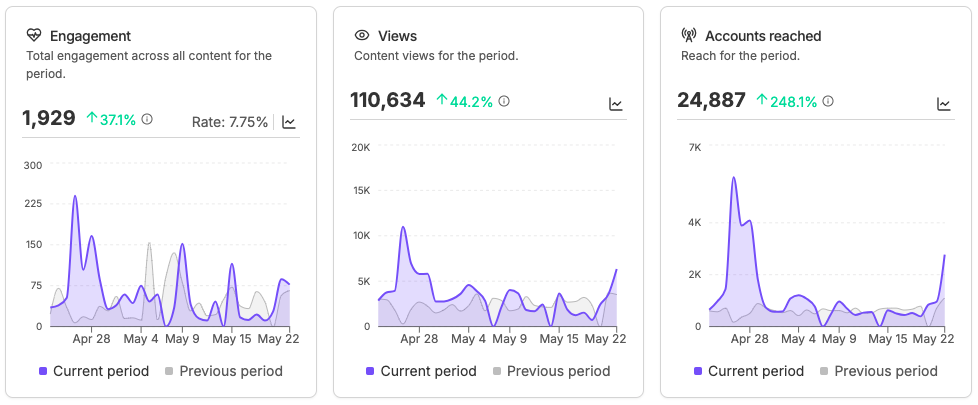
Task: Click info icon next to 44.2%
Action: tap(504, 101)
